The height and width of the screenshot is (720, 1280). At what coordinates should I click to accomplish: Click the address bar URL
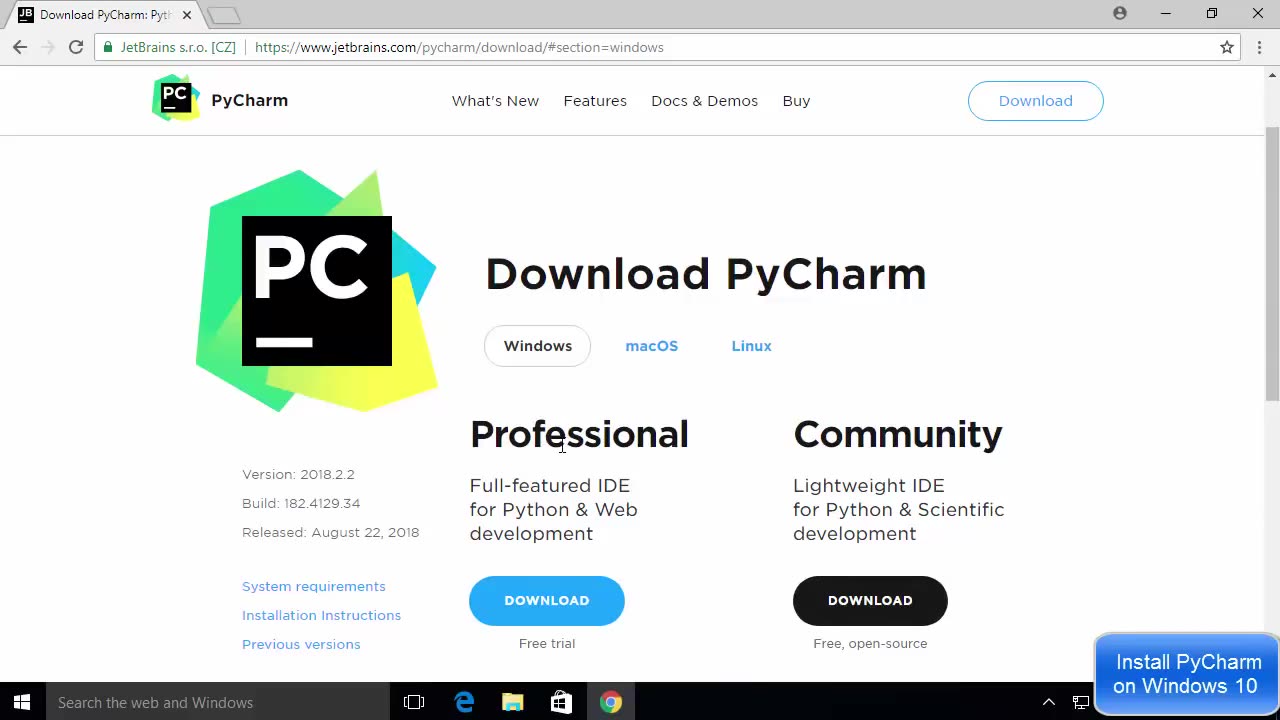click(459, 47)
